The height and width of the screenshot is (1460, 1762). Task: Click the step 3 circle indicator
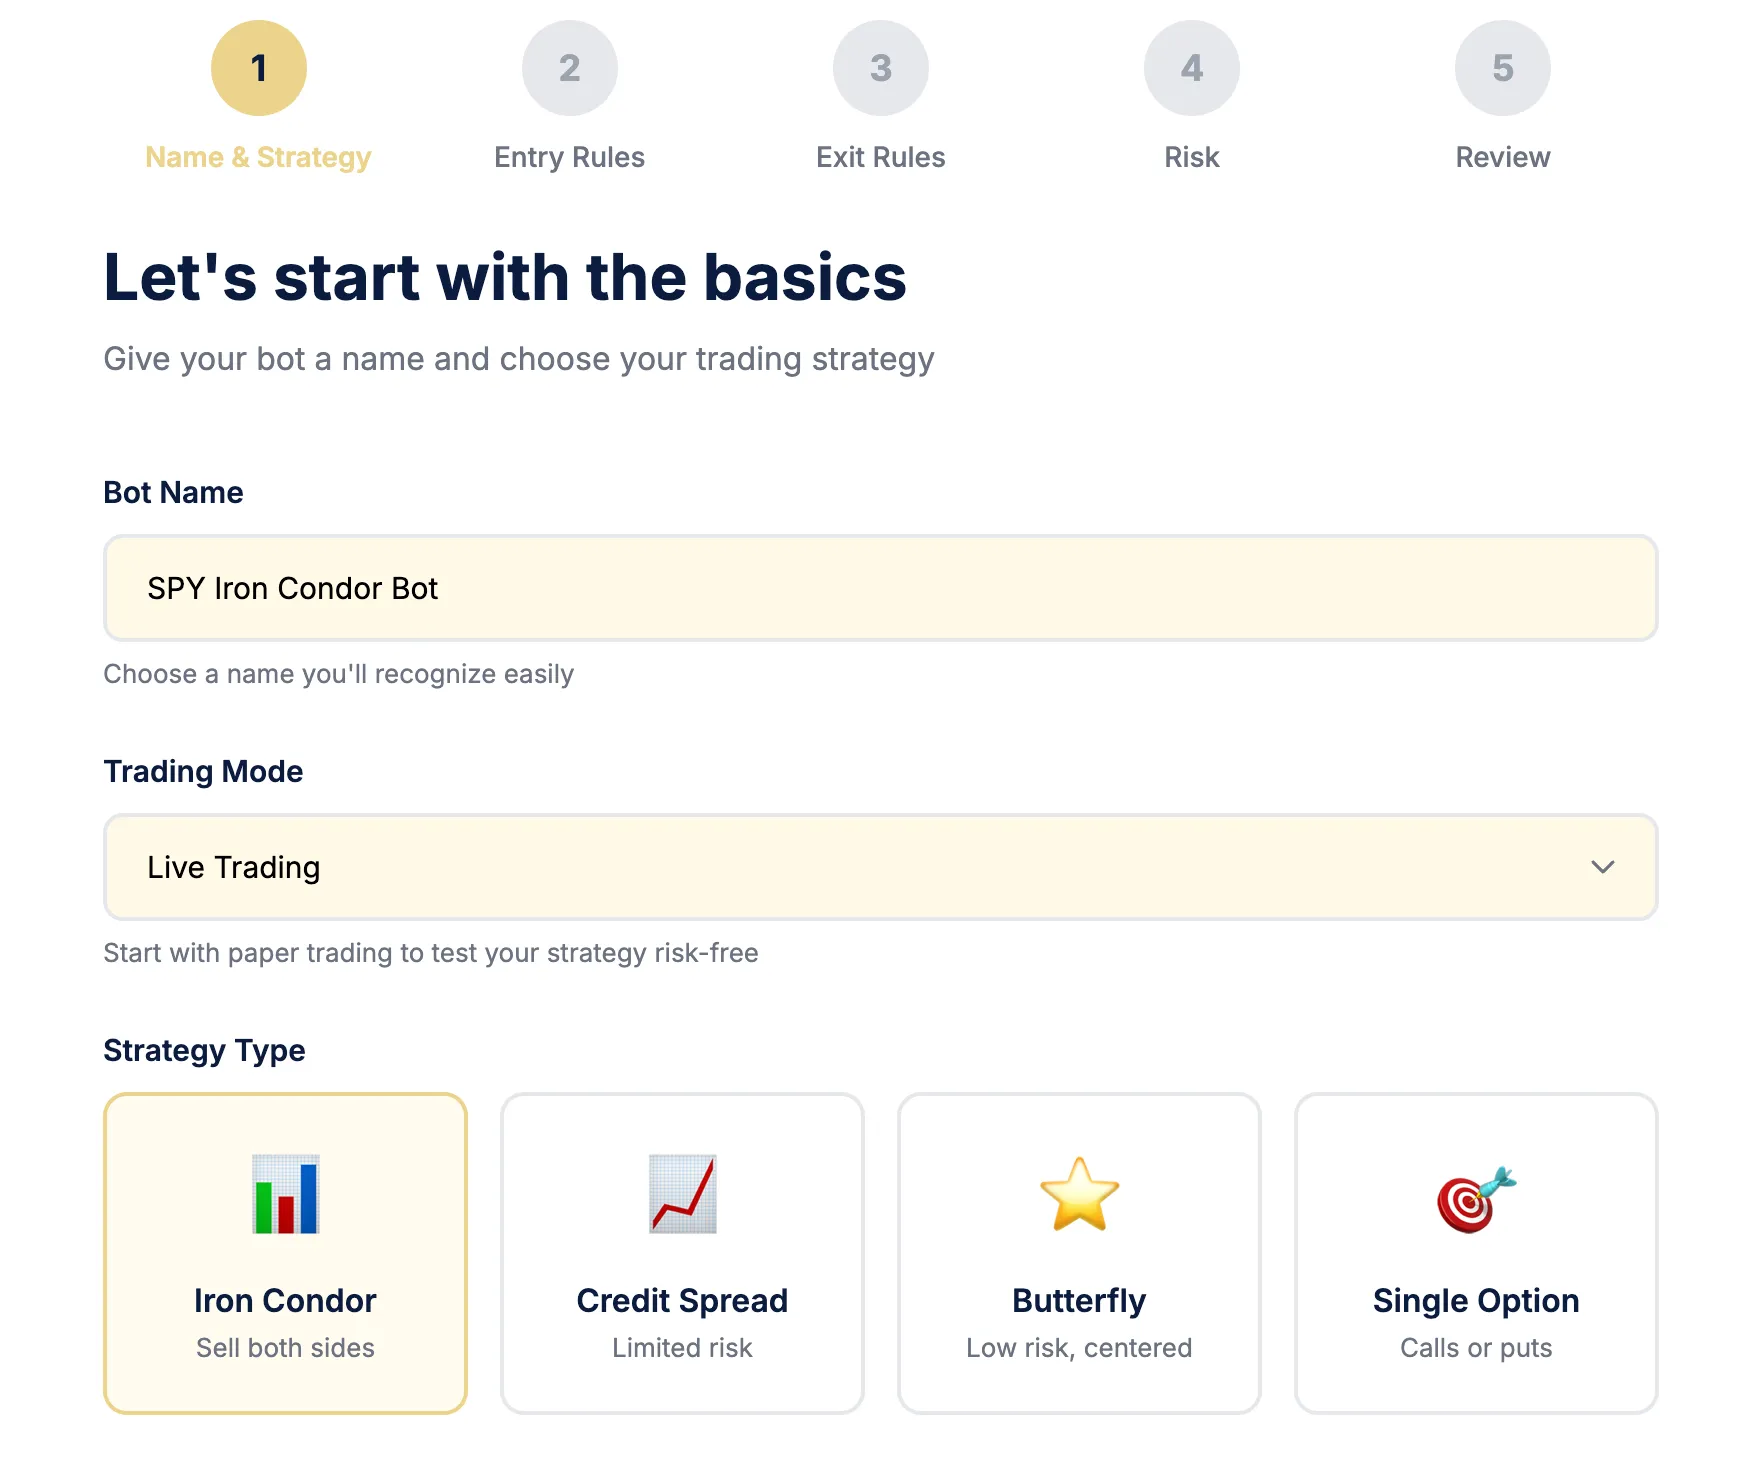click(x=880, y=67)
